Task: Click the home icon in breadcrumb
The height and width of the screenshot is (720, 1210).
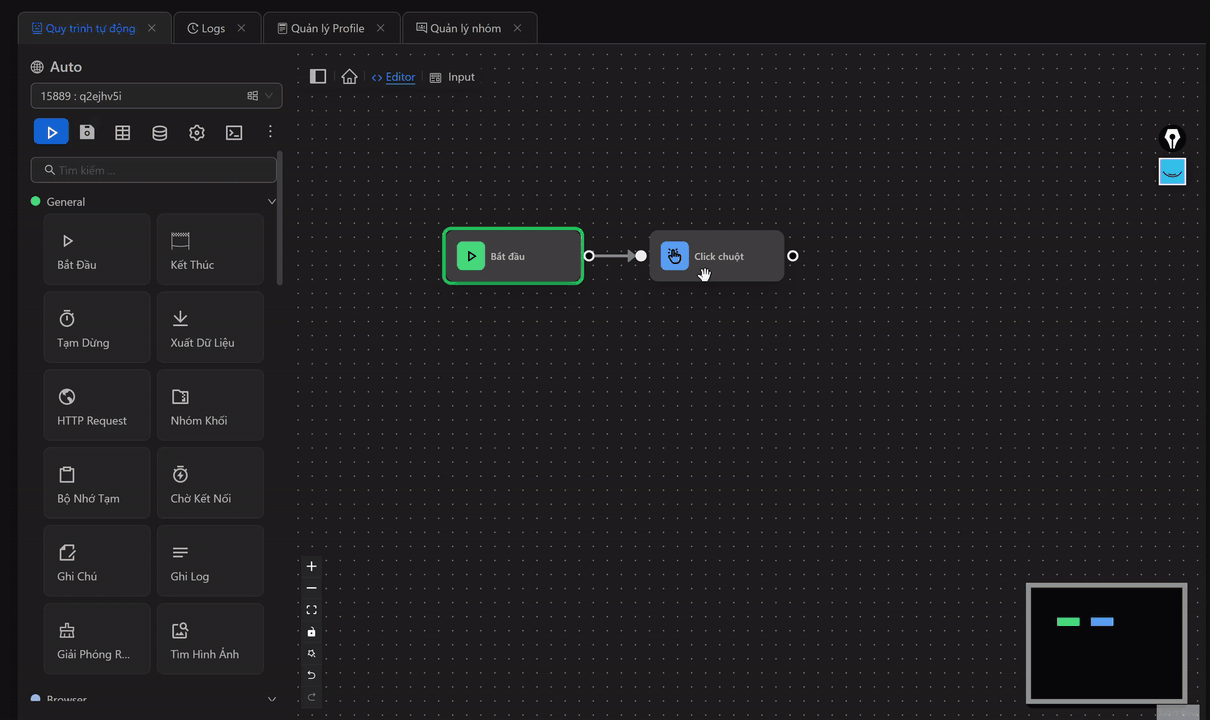Action: [x=349, y=77]
